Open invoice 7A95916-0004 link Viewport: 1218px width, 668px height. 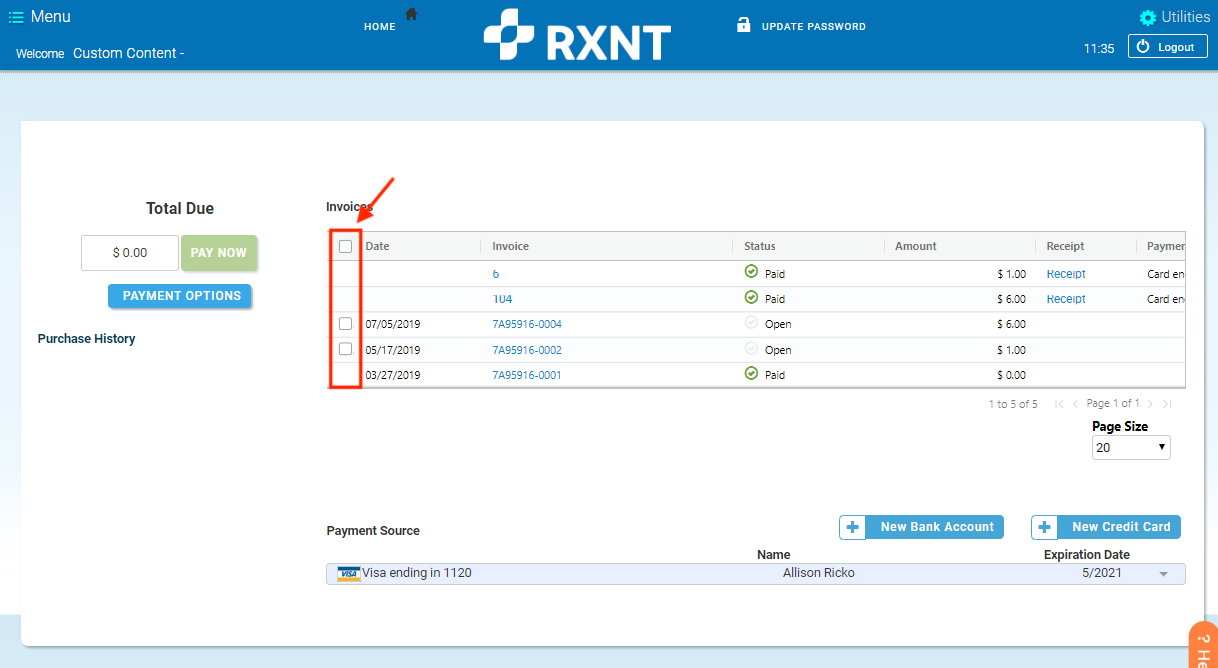(527, 324)
